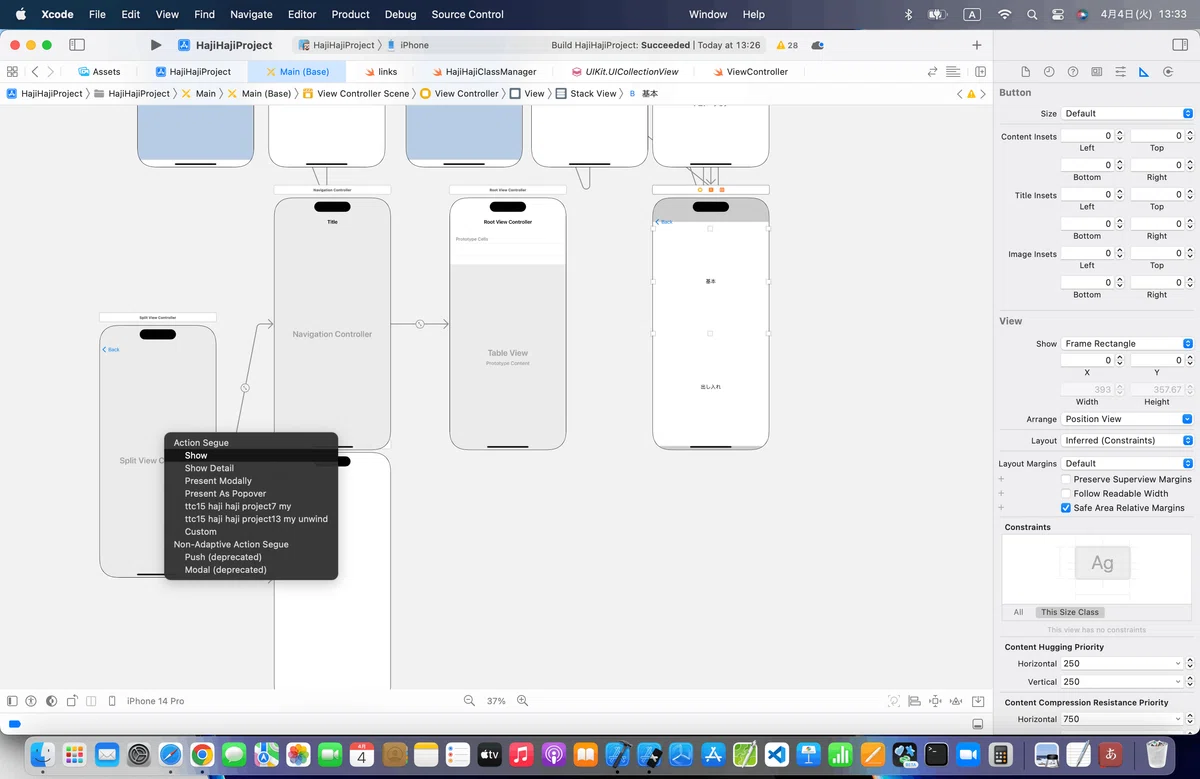Toggle editor options lines icon
Image resolution: width=1200 pixels, height=779 pixels.
tap(954, 72)
